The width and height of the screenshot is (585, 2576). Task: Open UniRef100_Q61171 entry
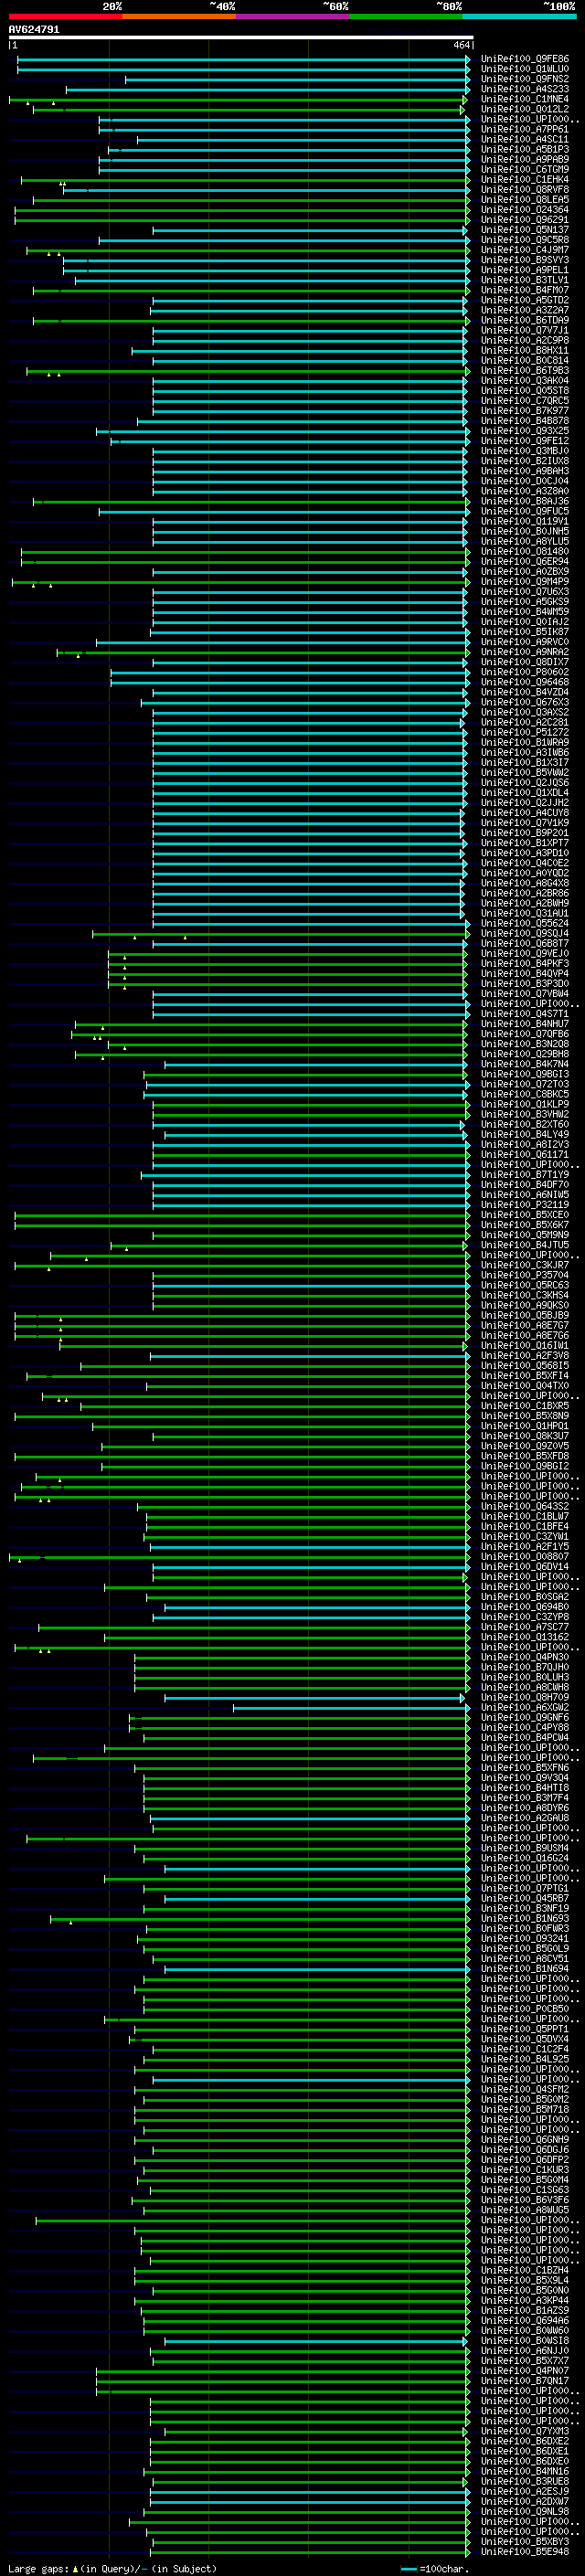(x=524, y=1154)
